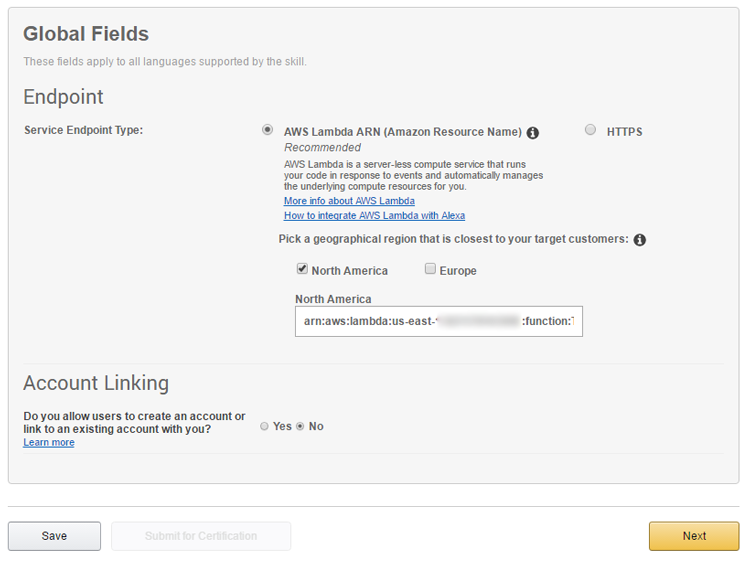Click the Submit for Certification button

point(201,536)
